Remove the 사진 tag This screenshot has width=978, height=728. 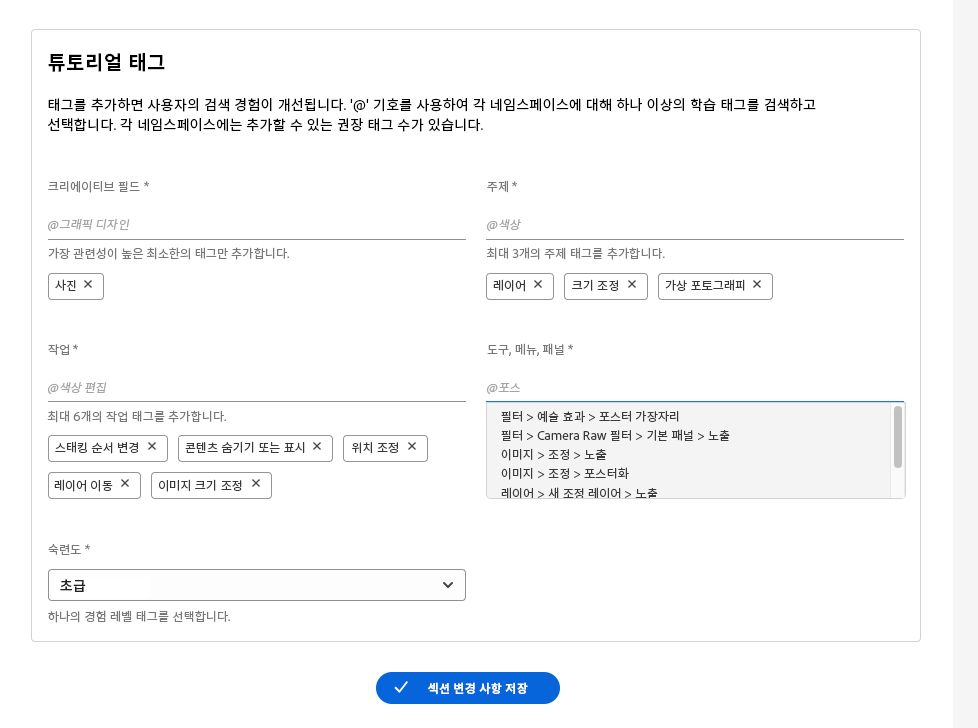coord(88,285)
